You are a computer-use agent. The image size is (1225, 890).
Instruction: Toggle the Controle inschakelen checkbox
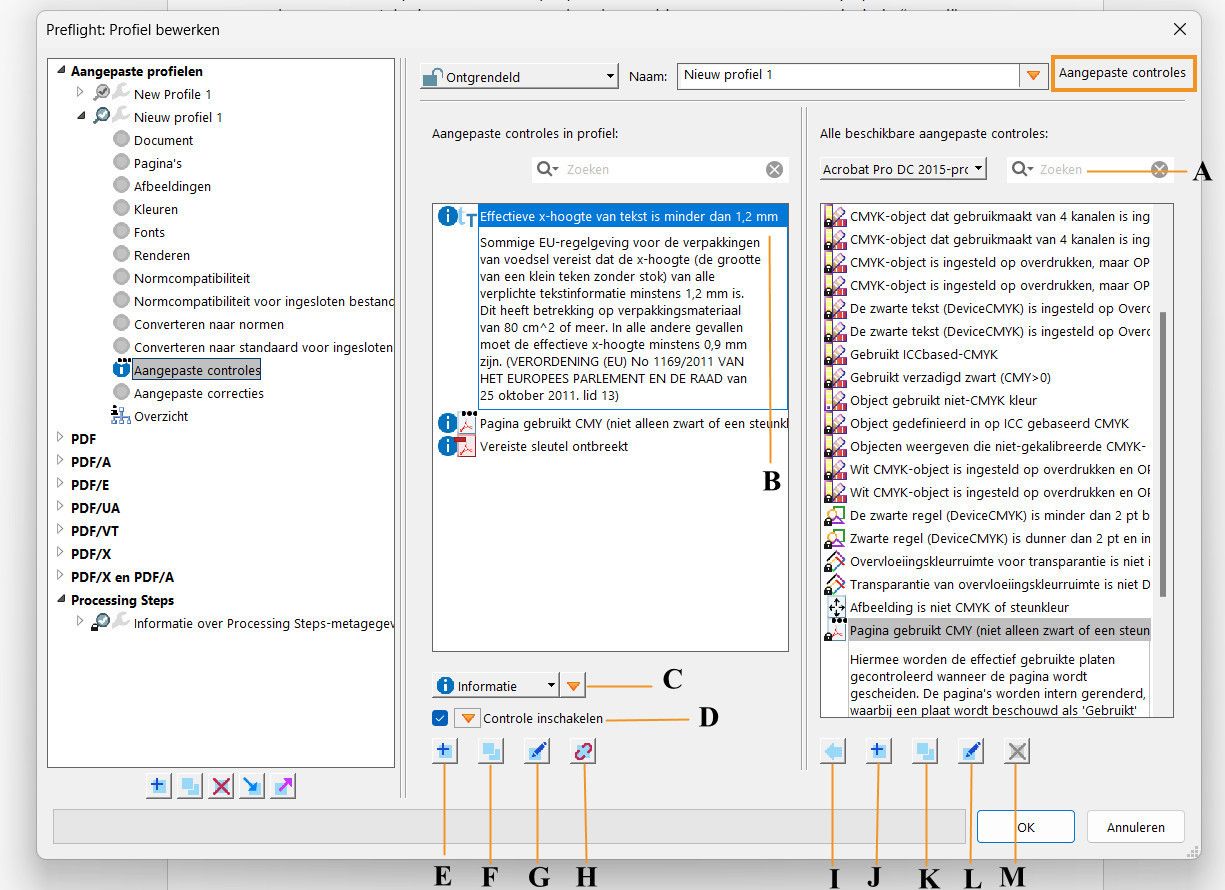coord(441,717)
